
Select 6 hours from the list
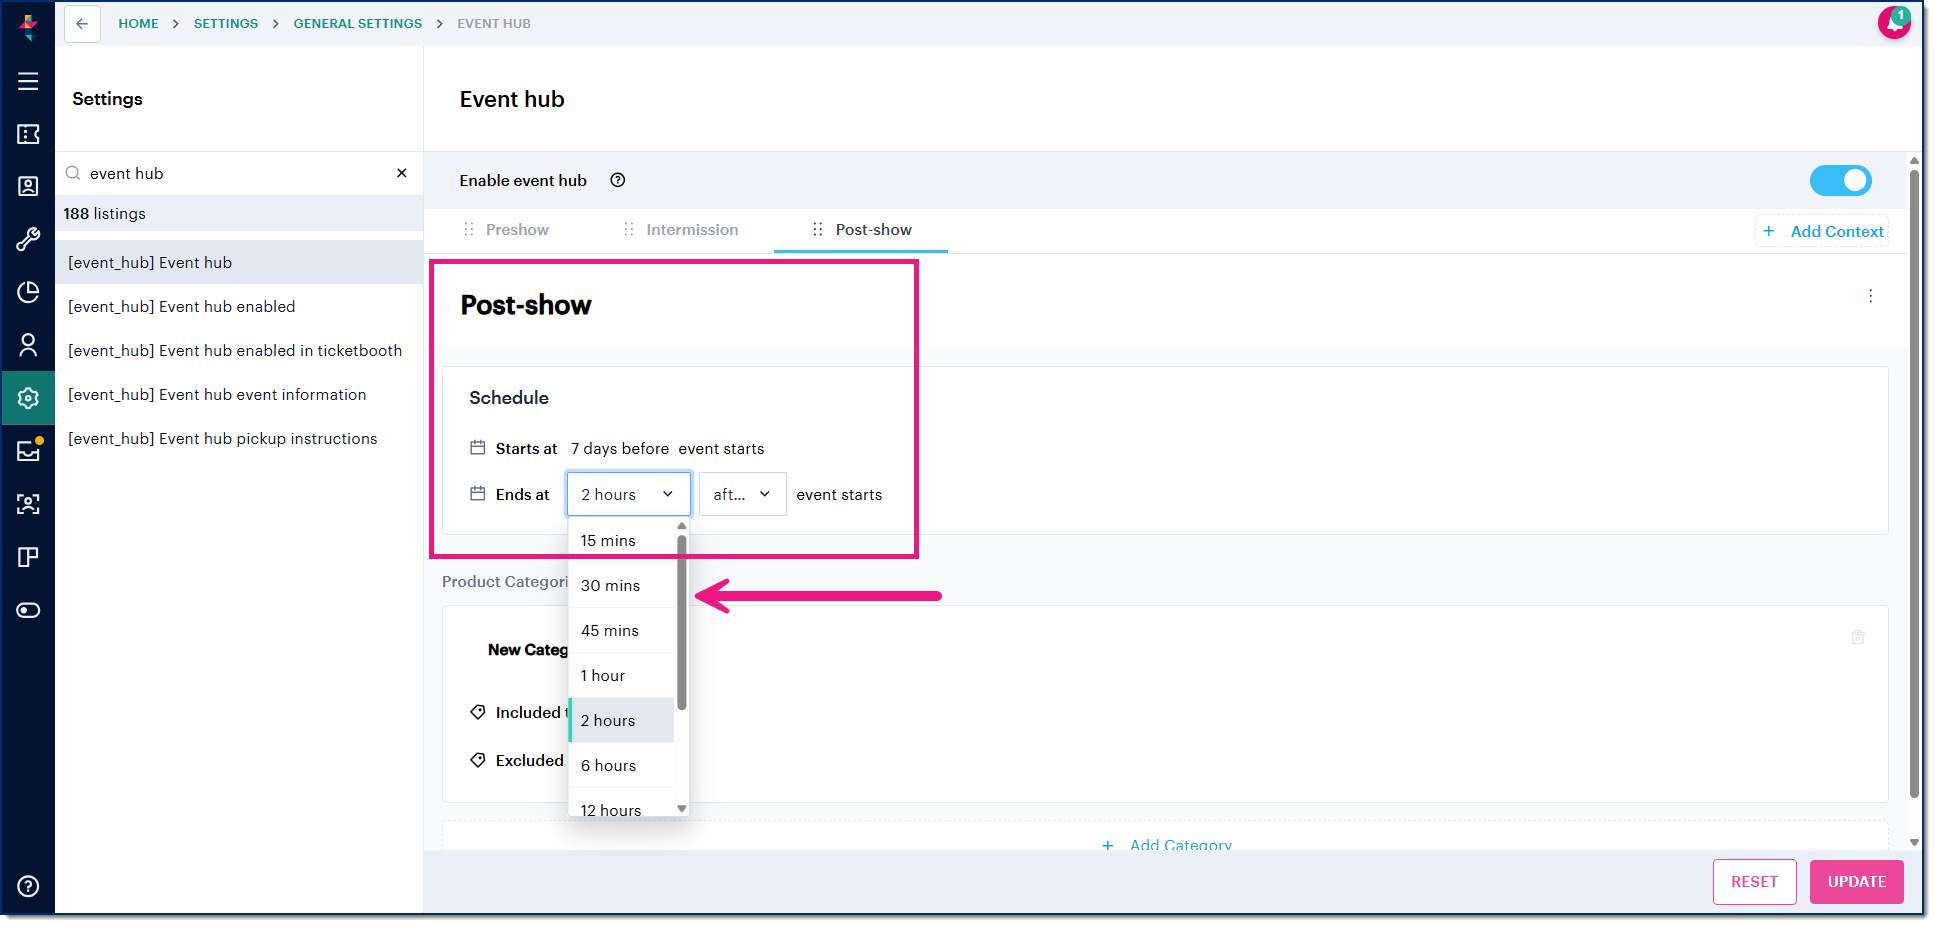622,765
